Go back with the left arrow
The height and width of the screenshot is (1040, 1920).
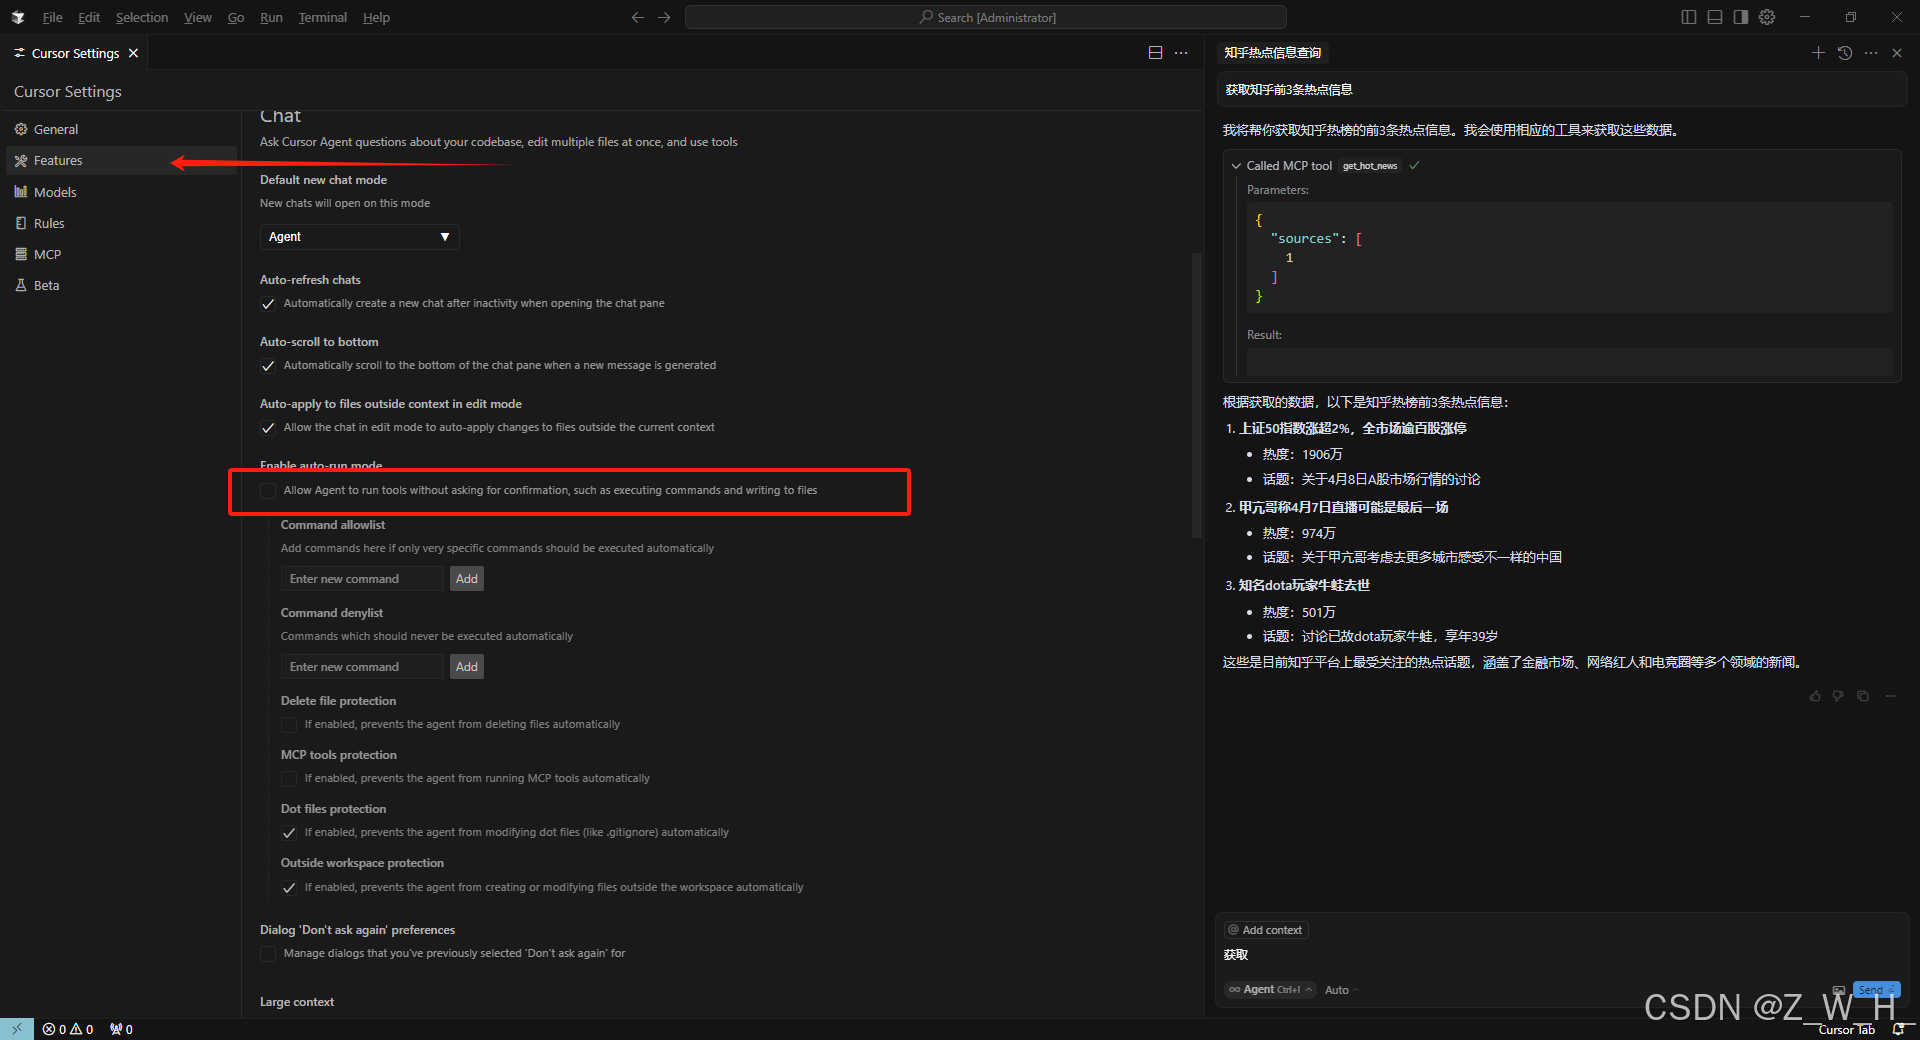638,17
